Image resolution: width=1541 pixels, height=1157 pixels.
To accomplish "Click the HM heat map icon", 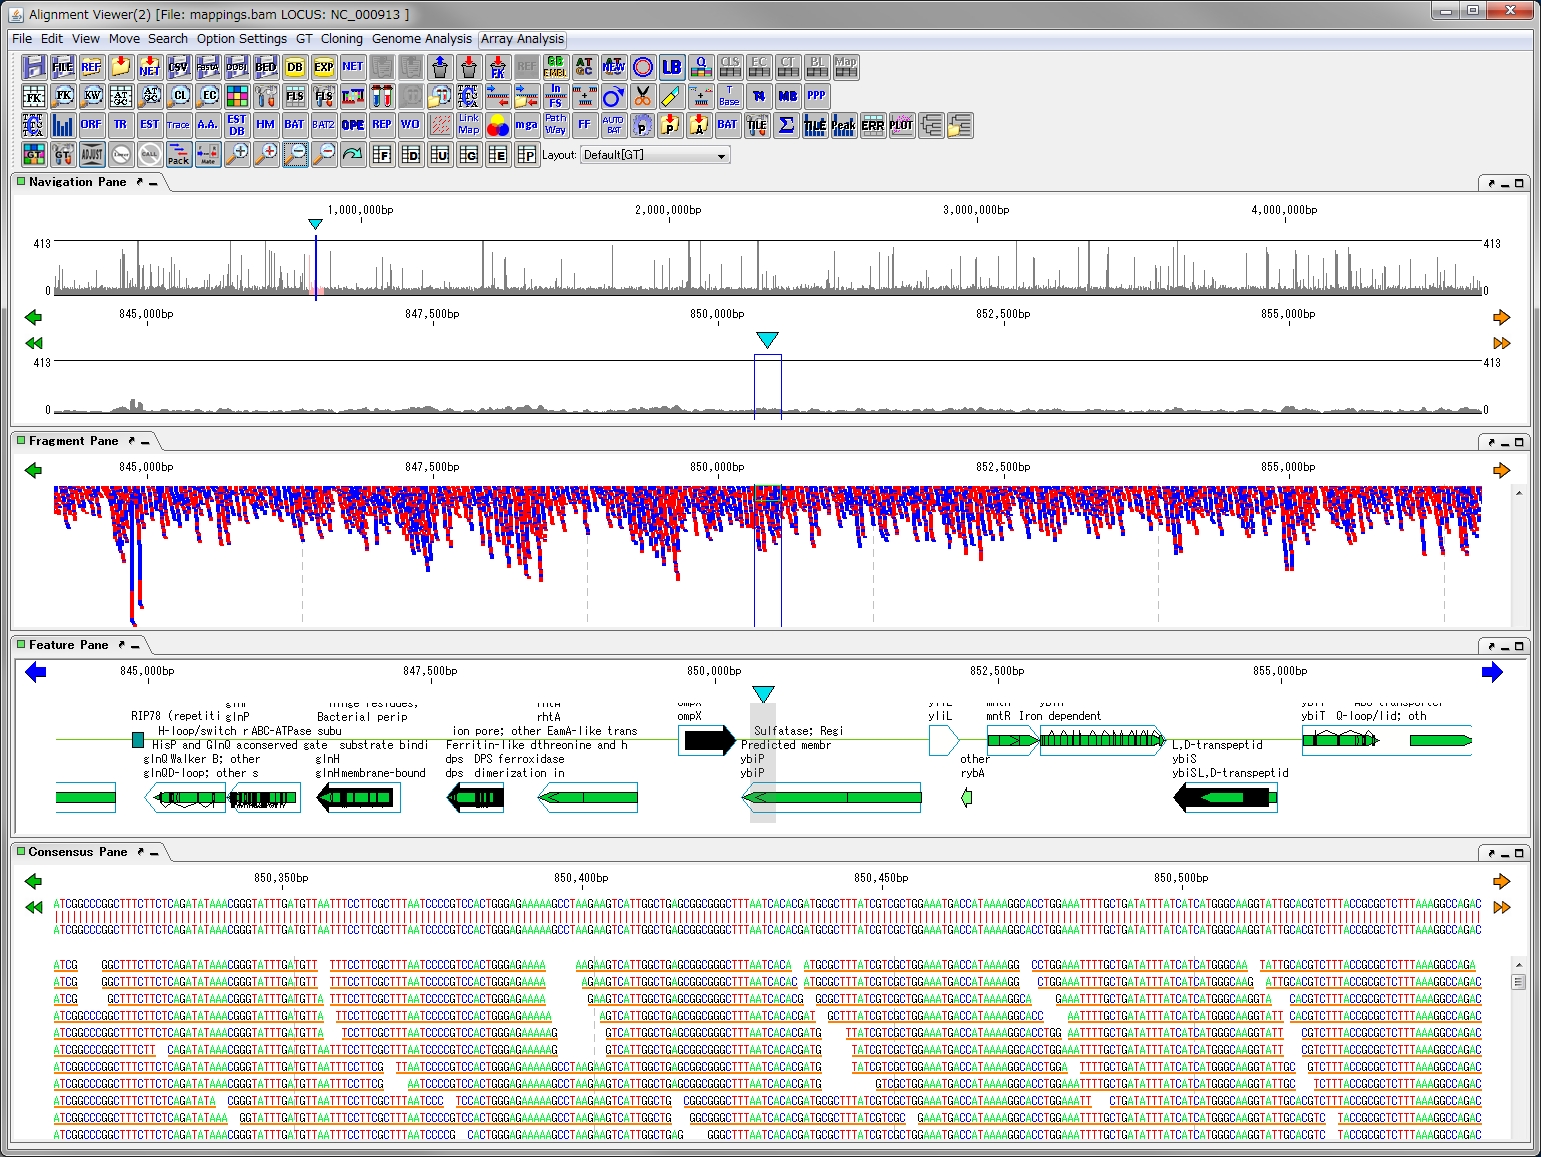I will (x=266, y=125).
